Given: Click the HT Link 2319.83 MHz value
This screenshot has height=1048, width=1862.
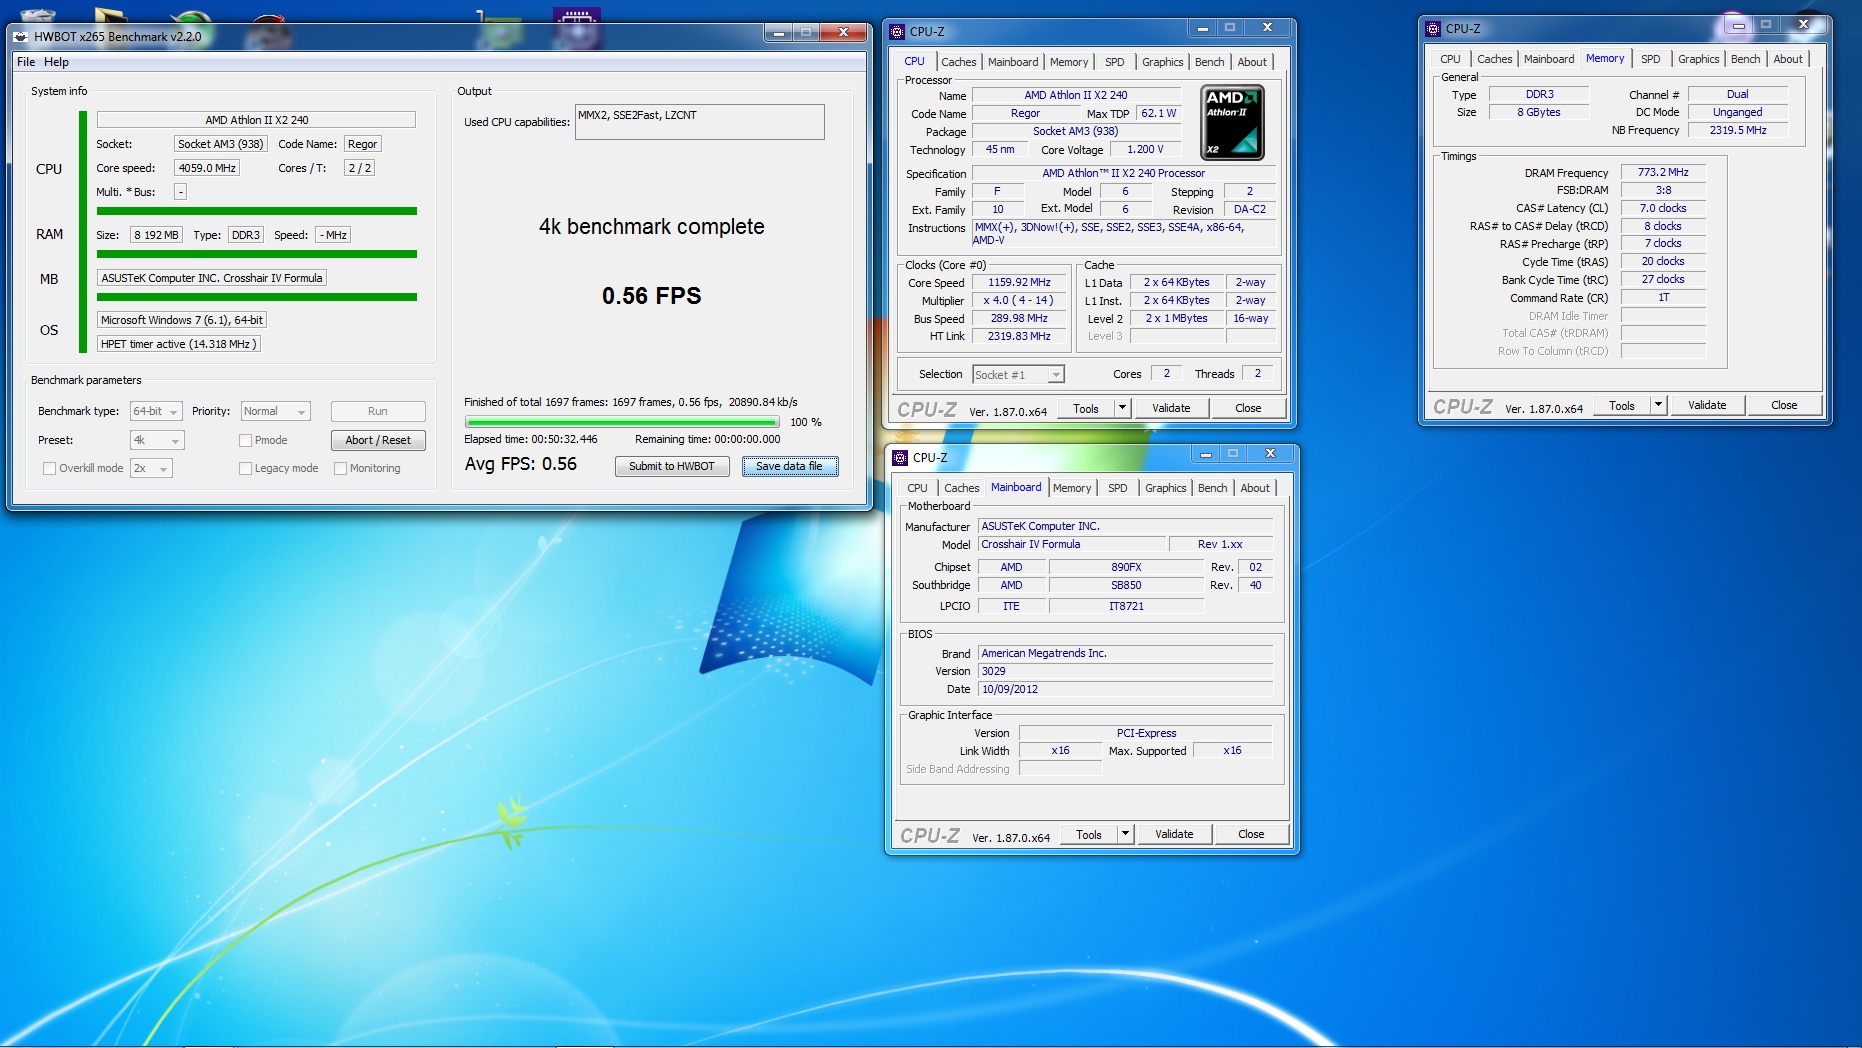Looking at the screenshot, I should (1019, 336).
